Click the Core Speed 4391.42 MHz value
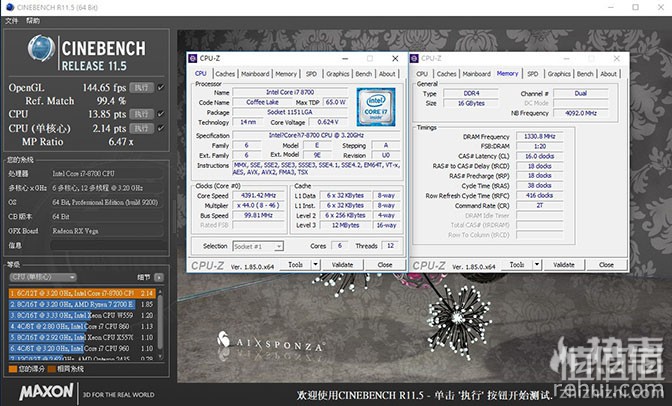 click(258, 195)
